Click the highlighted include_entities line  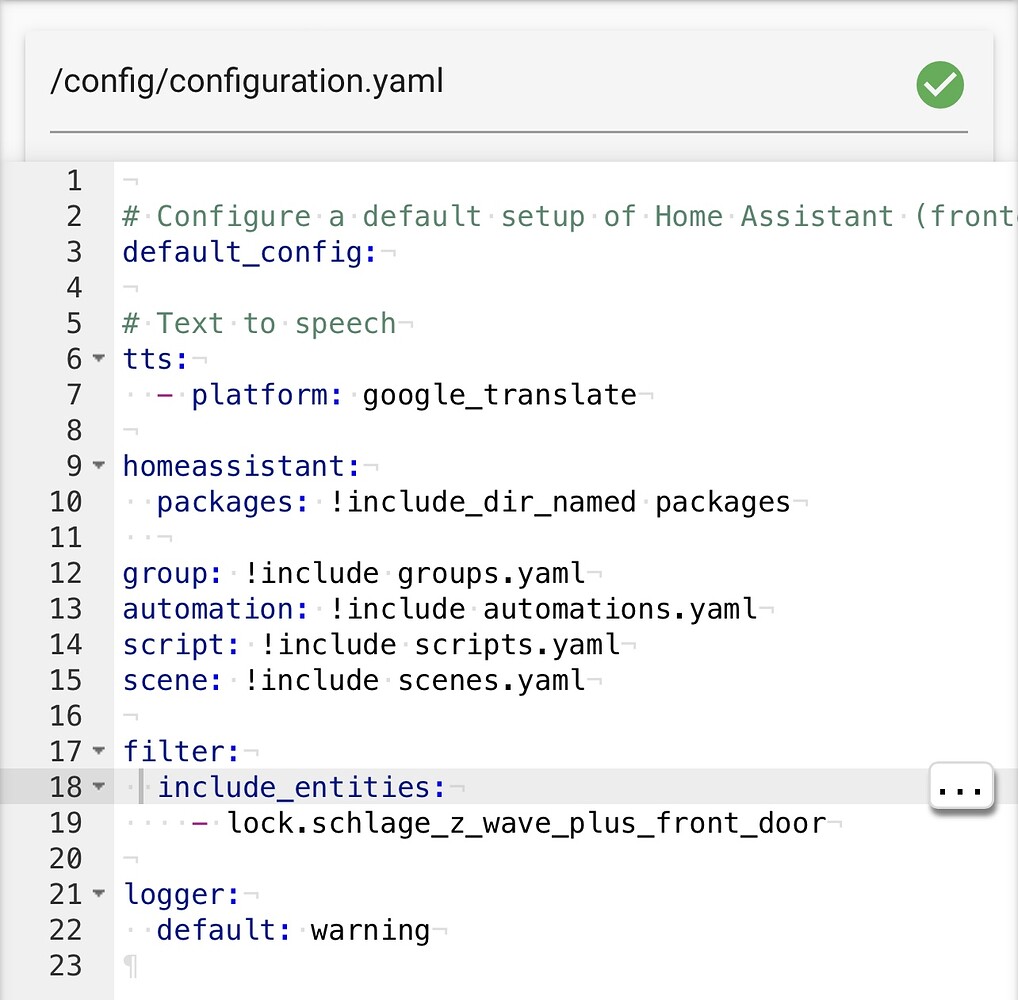(x=300, y=787)
